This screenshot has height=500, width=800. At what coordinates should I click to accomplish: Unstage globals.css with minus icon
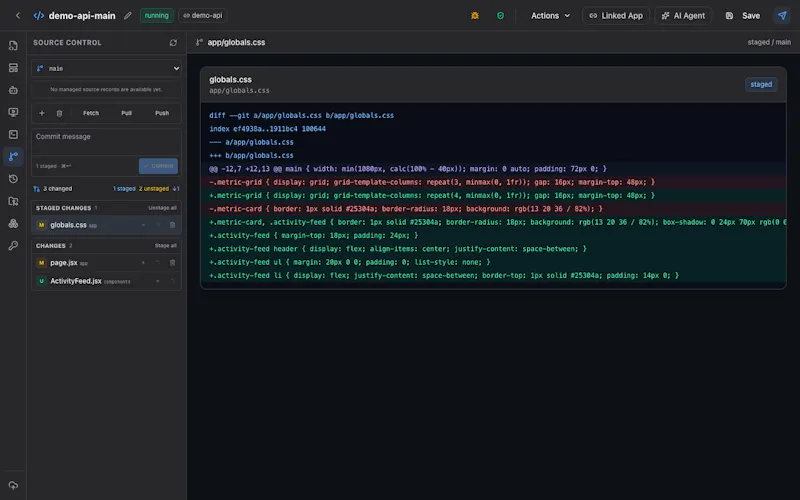click(x=143, y=225)
